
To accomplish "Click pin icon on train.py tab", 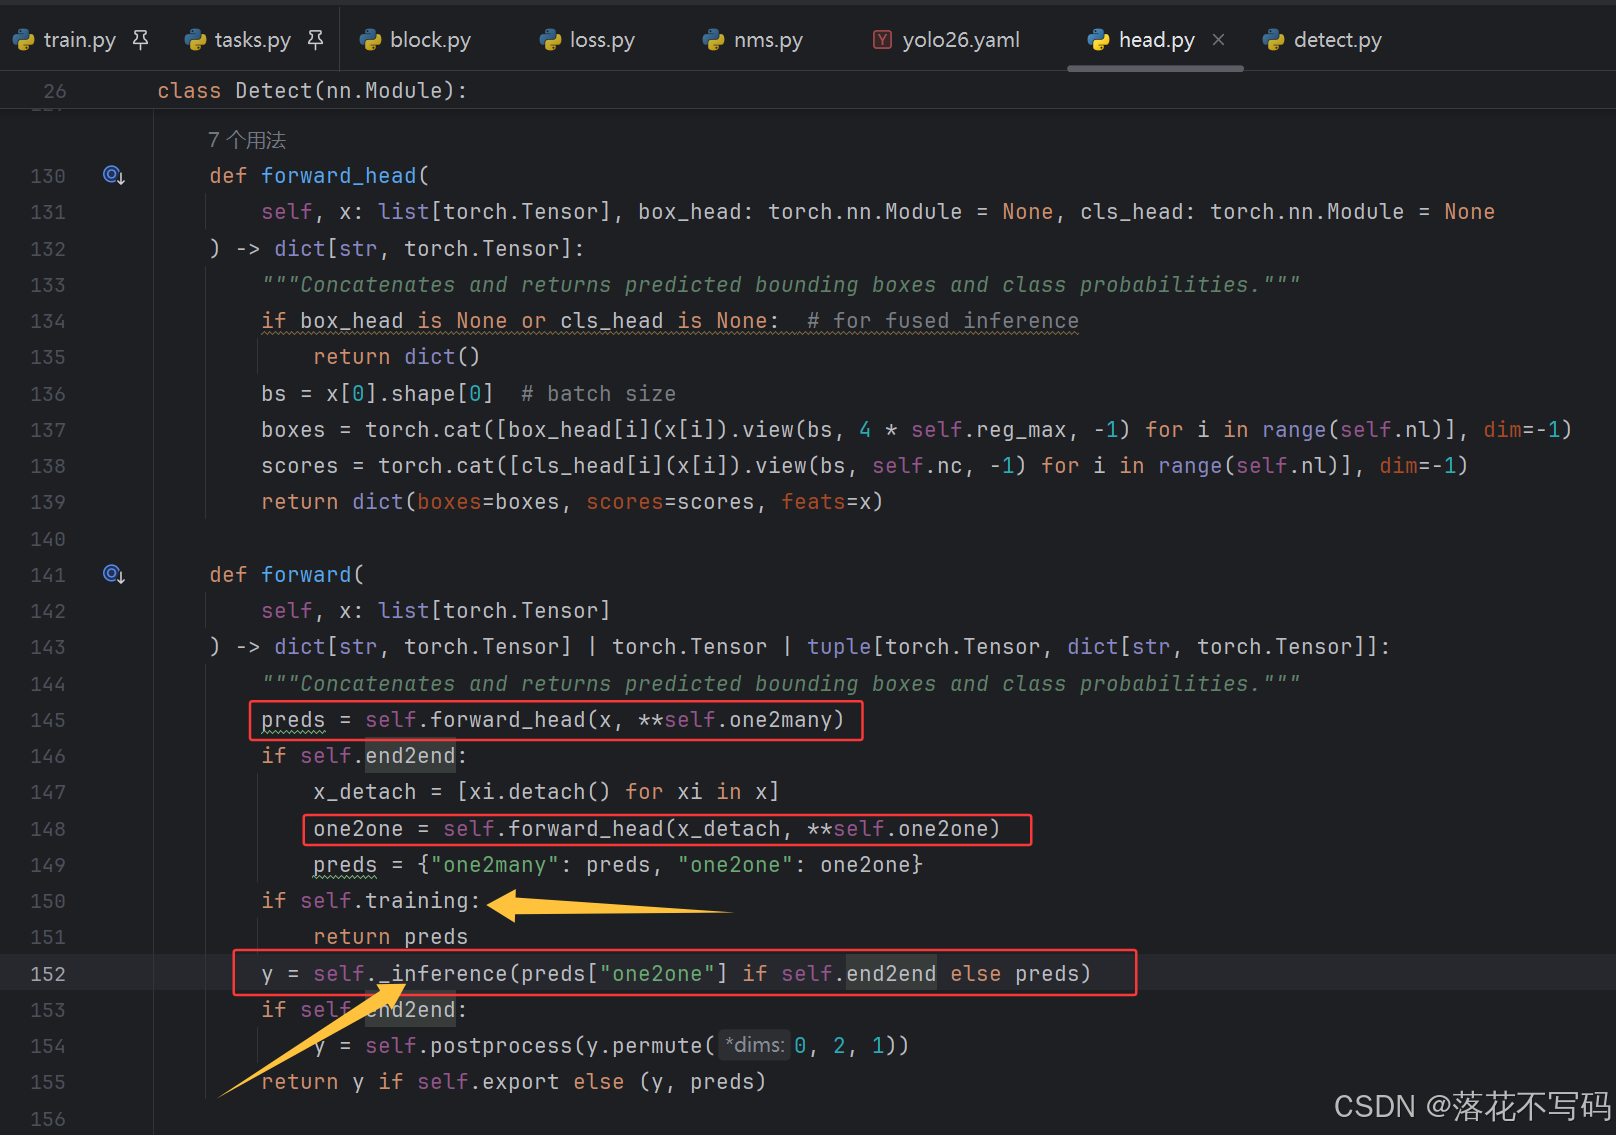I will click(141, 40).
